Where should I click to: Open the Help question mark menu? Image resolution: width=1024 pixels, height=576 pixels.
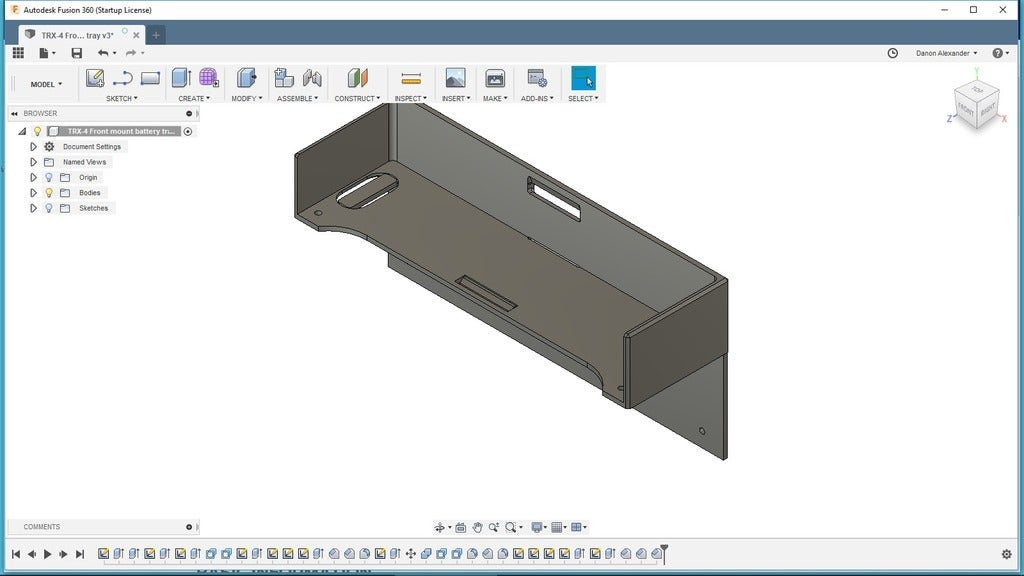coord(1000,53)
